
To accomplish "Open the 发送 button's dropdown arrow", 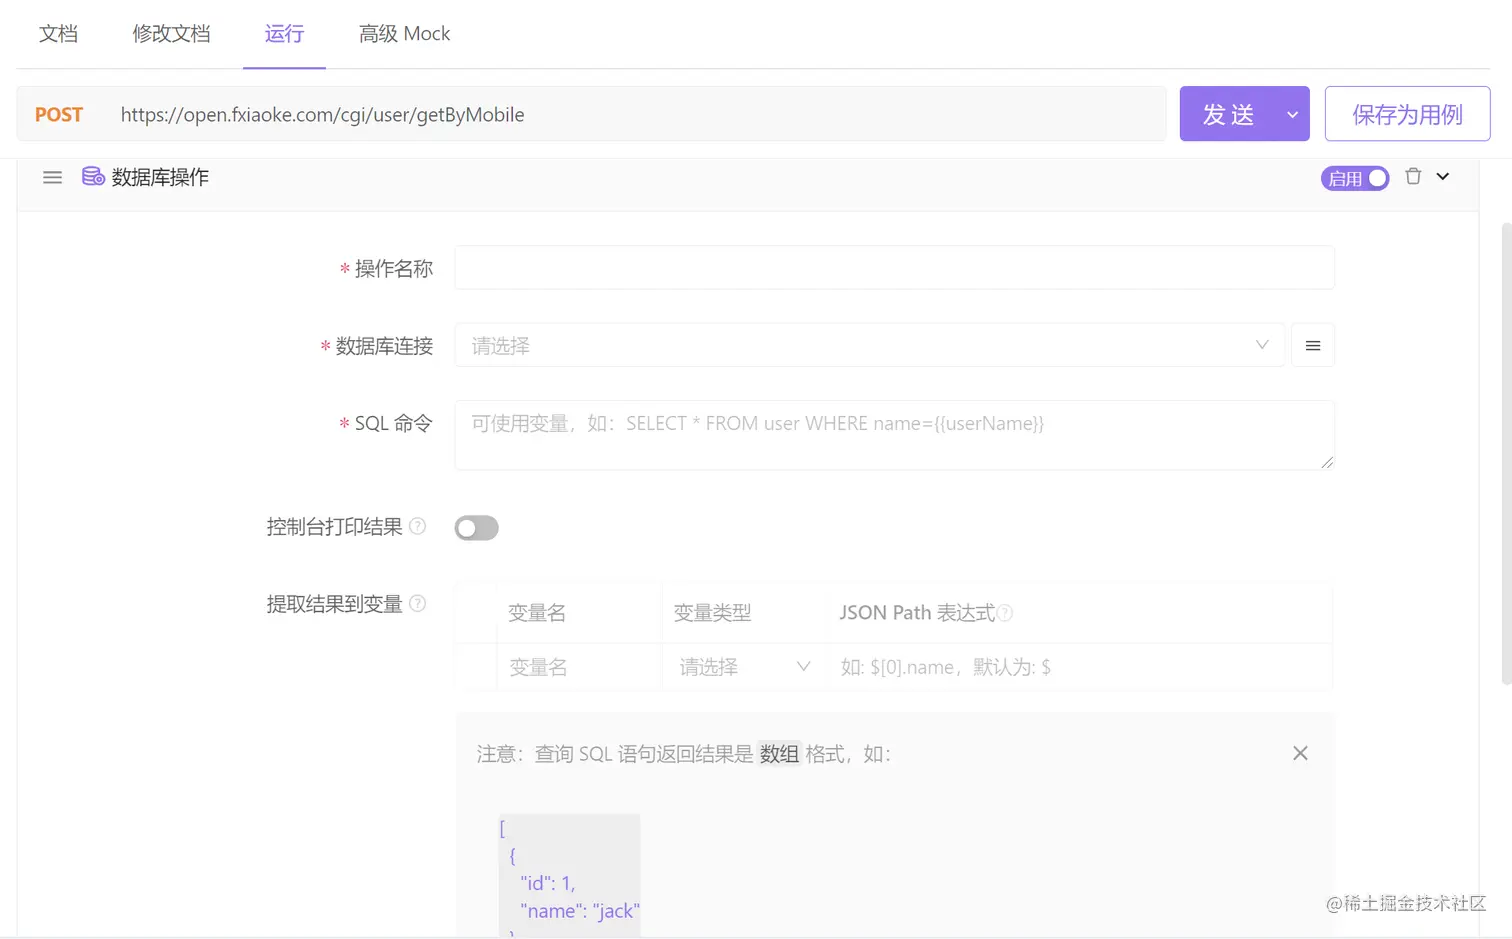I will pyautogui.click(x=1290, y=113).
